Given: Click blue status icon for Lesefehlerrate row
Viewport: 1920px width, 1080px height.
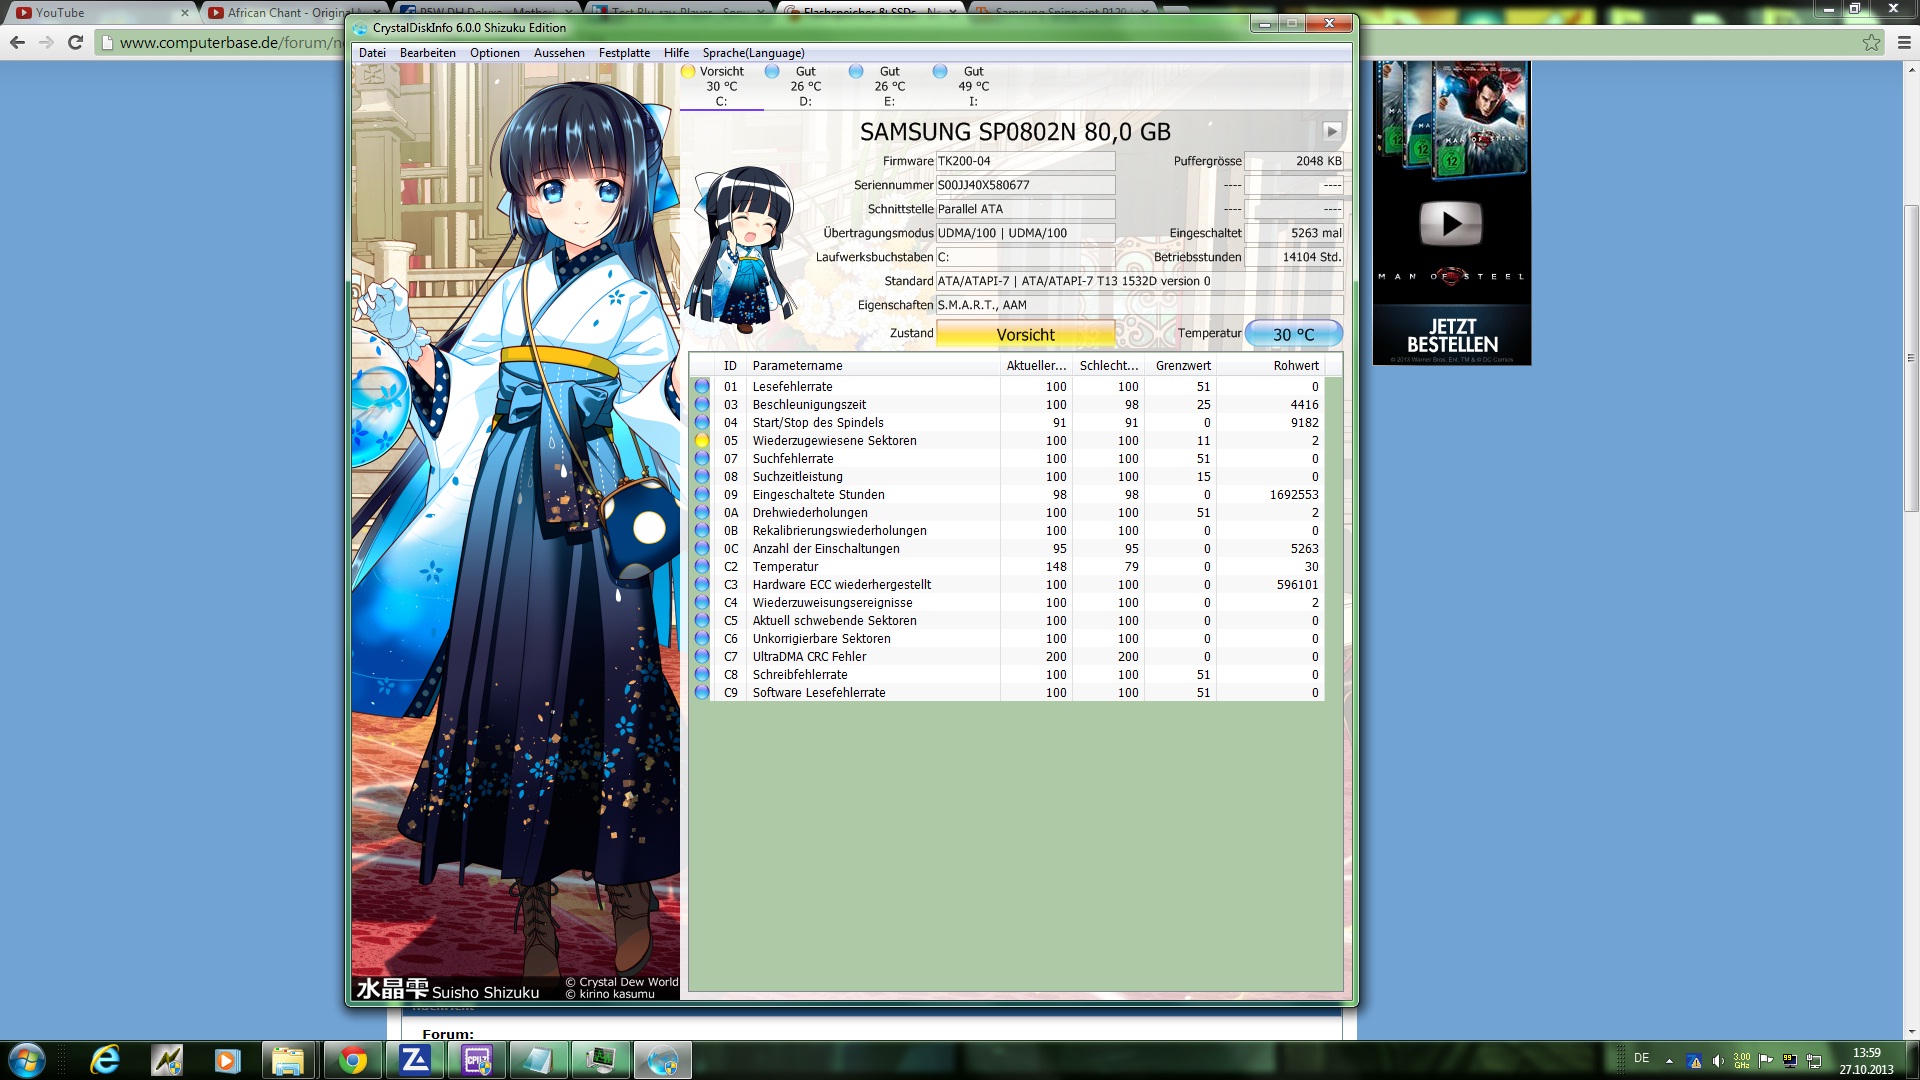Looking at the screenshot, I should pos(702,387).
